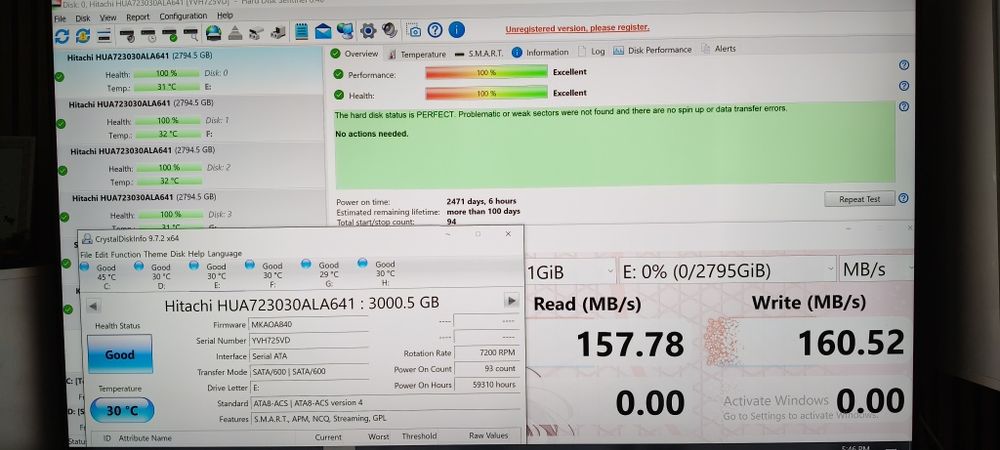Open Hard Disk Sentinel Help menu
Image resolution: width=1000 pixels, height=450 pixels.
(225, 16)
